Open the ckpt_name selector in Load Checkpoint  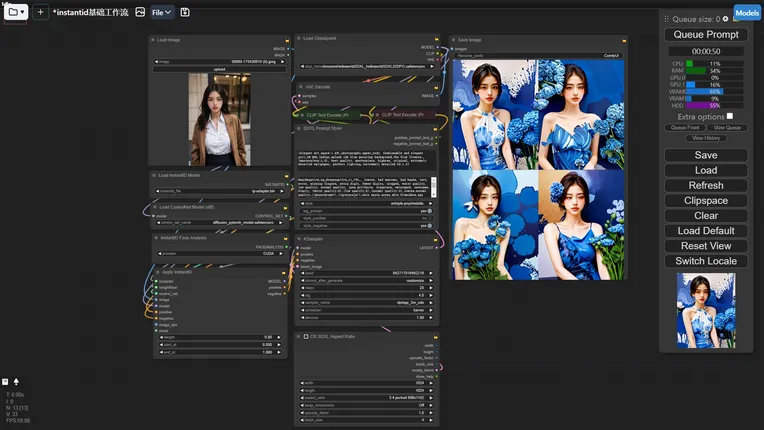coord(366,67)
